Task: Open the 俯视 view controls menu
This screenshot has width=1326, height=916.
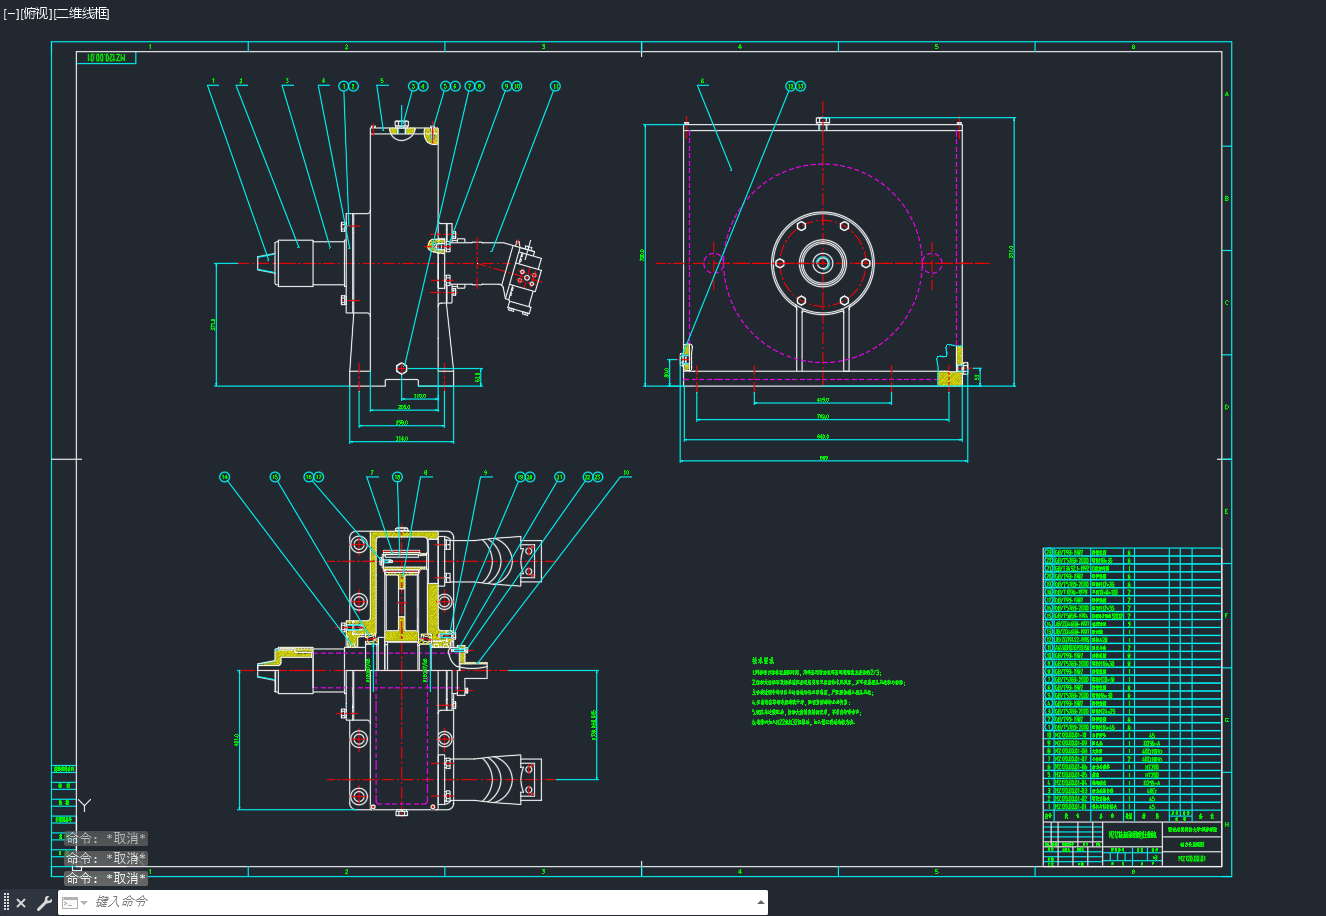Action: click(x=36, y=14)
